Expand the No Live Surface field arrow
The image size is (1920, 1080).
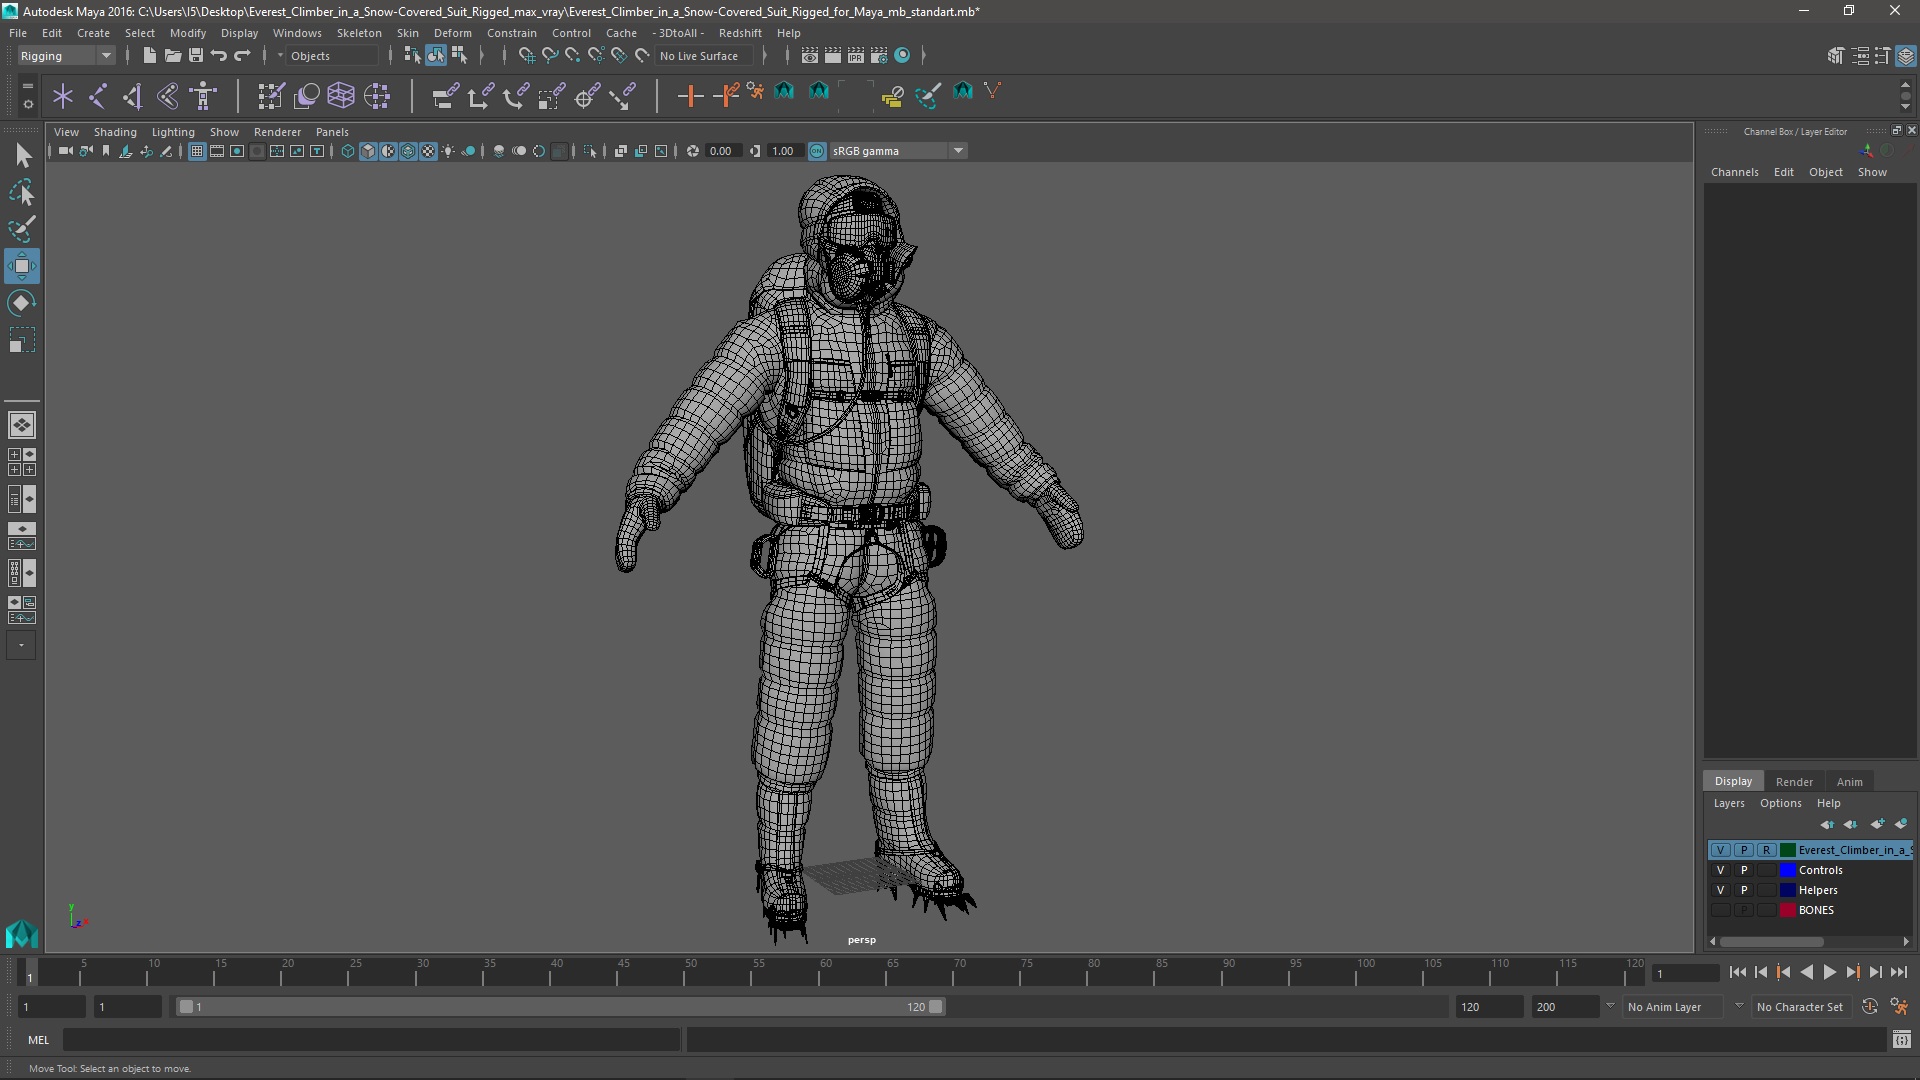[x=764, y=56]
